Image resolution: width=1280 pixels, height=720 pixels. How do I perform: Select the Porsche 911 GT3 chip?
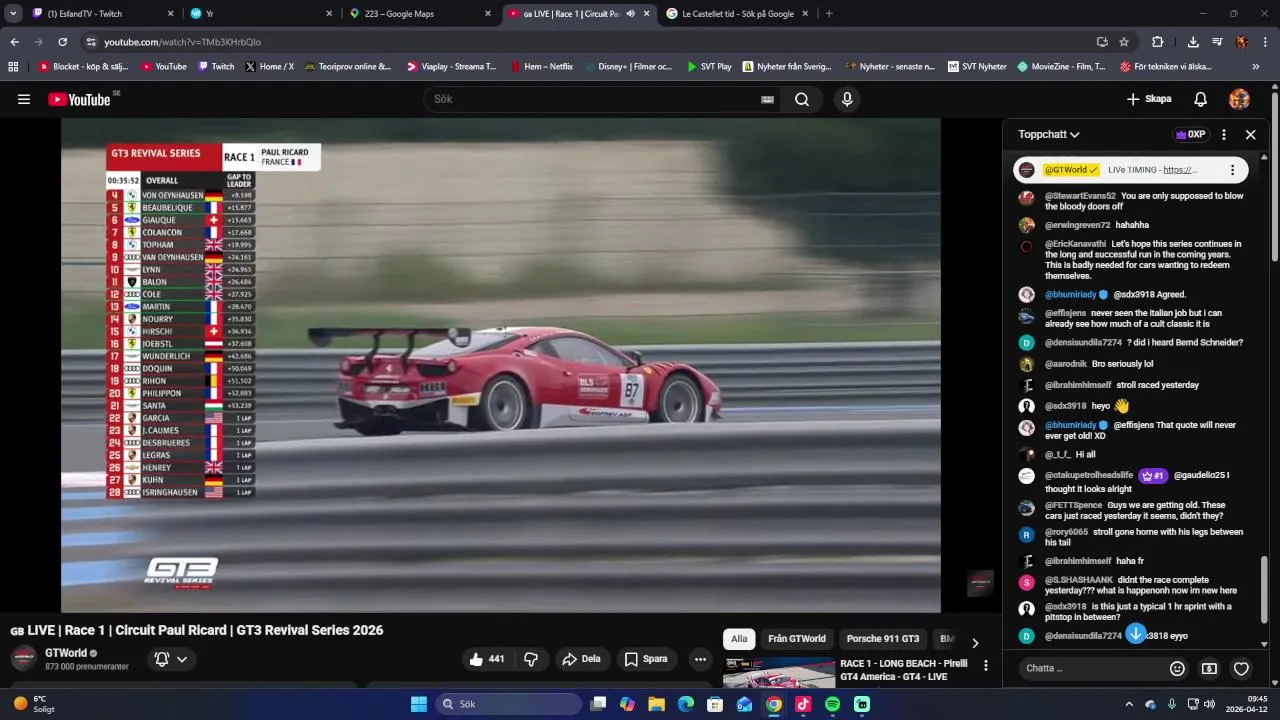(x=883, y=639)
